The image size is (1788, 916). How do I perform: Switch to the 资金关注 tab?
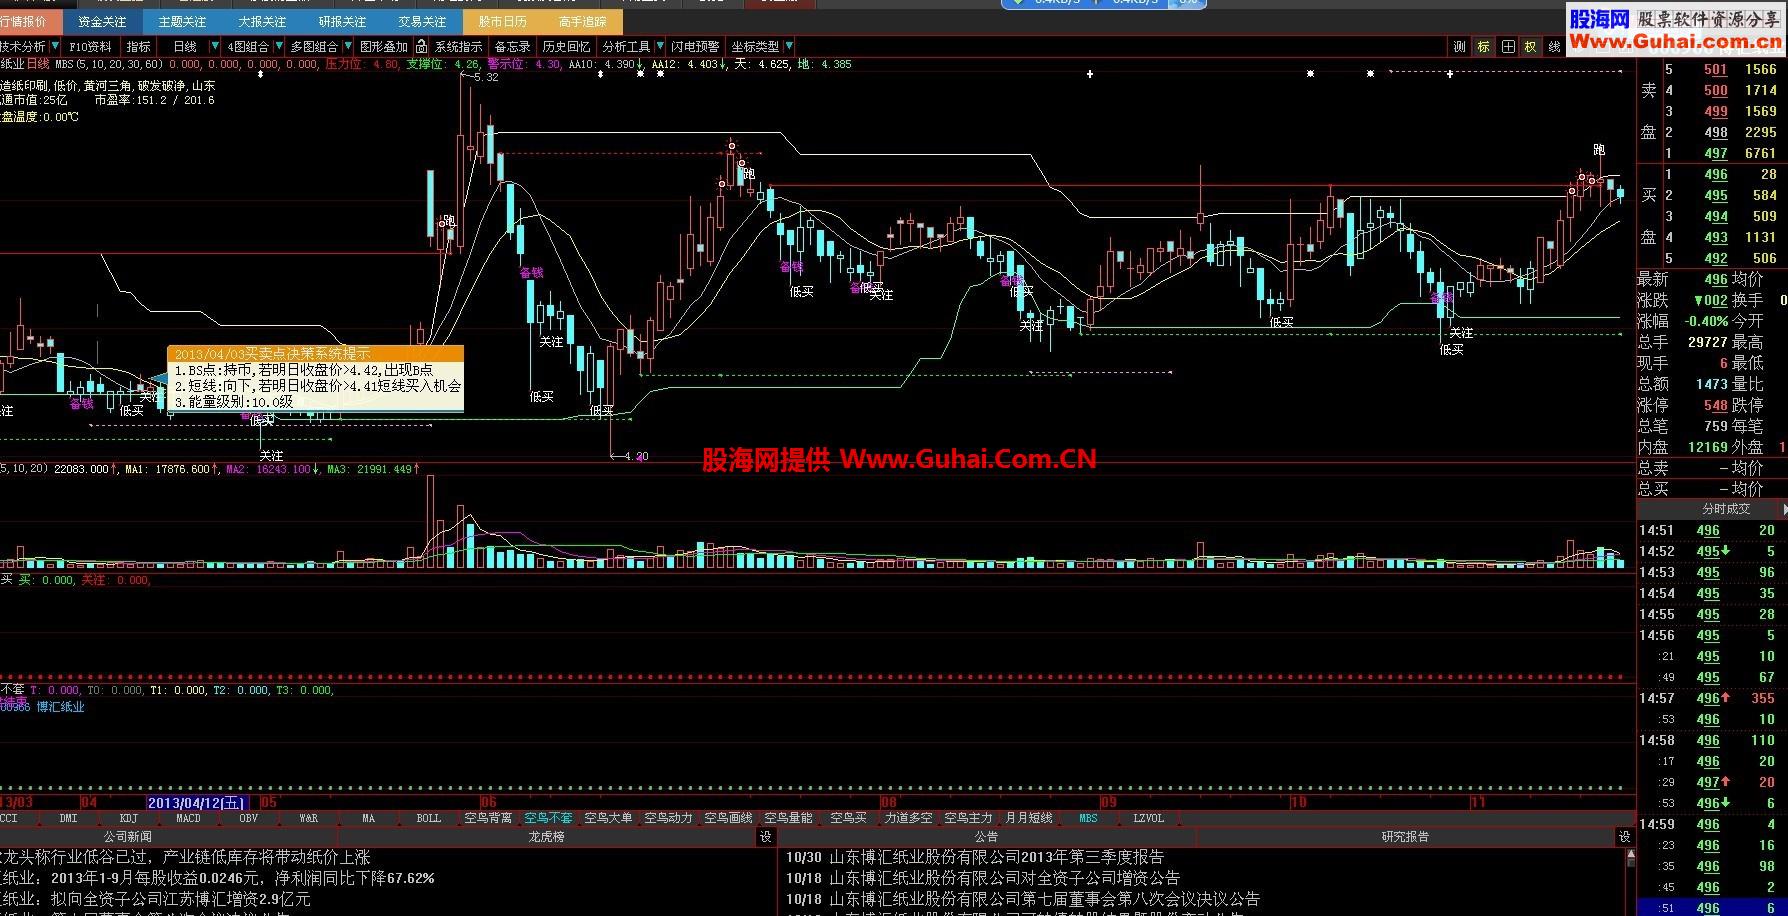point(102,21)
